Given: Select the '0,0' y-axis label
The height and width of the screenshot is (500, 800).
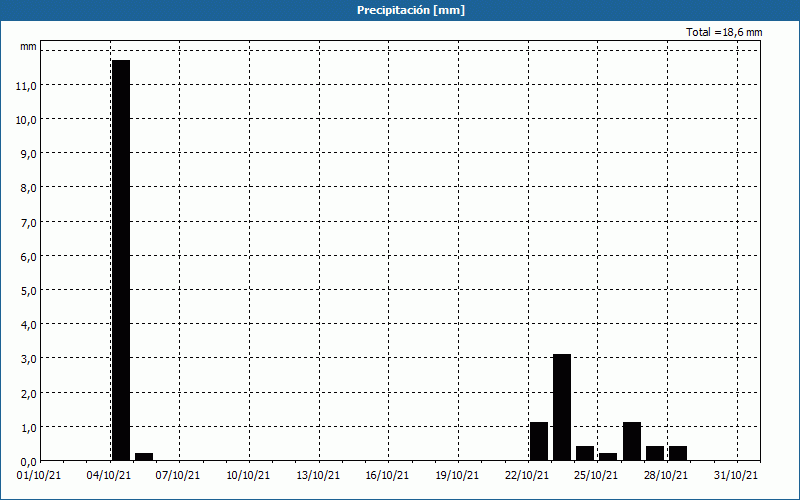Looking at the screenshot, I should (29, 462).
